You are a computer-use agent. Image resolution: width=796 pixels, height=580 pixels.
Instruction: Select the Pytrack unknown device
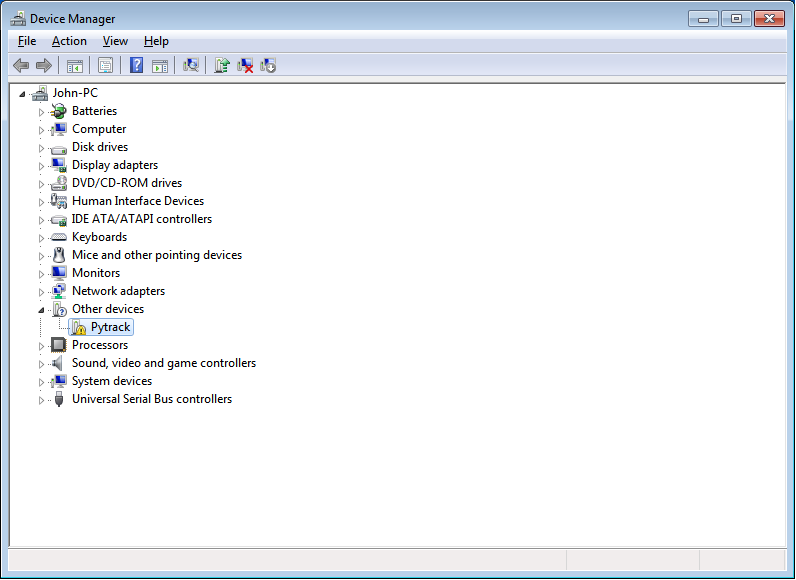[x=110, y=327]
